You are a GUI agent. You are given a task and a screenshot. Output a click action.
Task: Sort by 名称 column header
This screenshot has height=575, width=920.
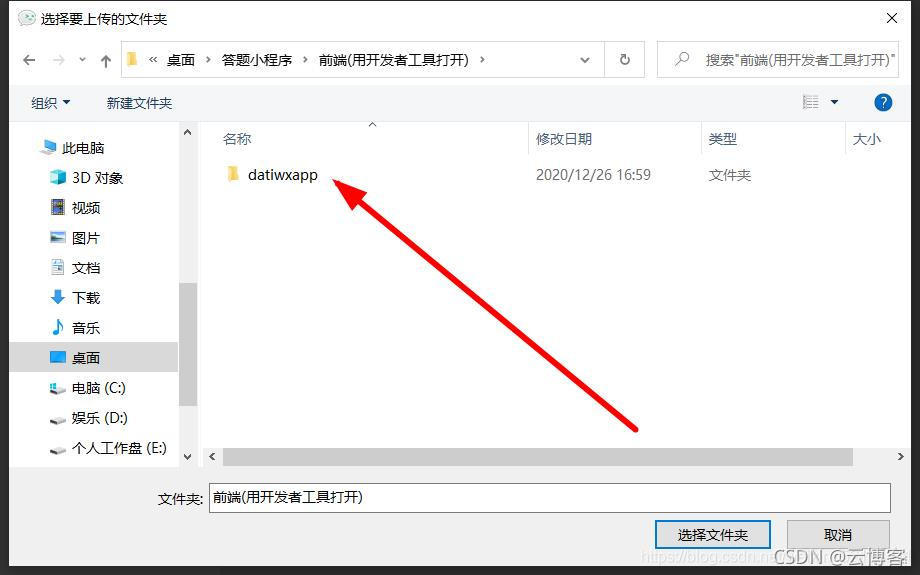point(237,139)
